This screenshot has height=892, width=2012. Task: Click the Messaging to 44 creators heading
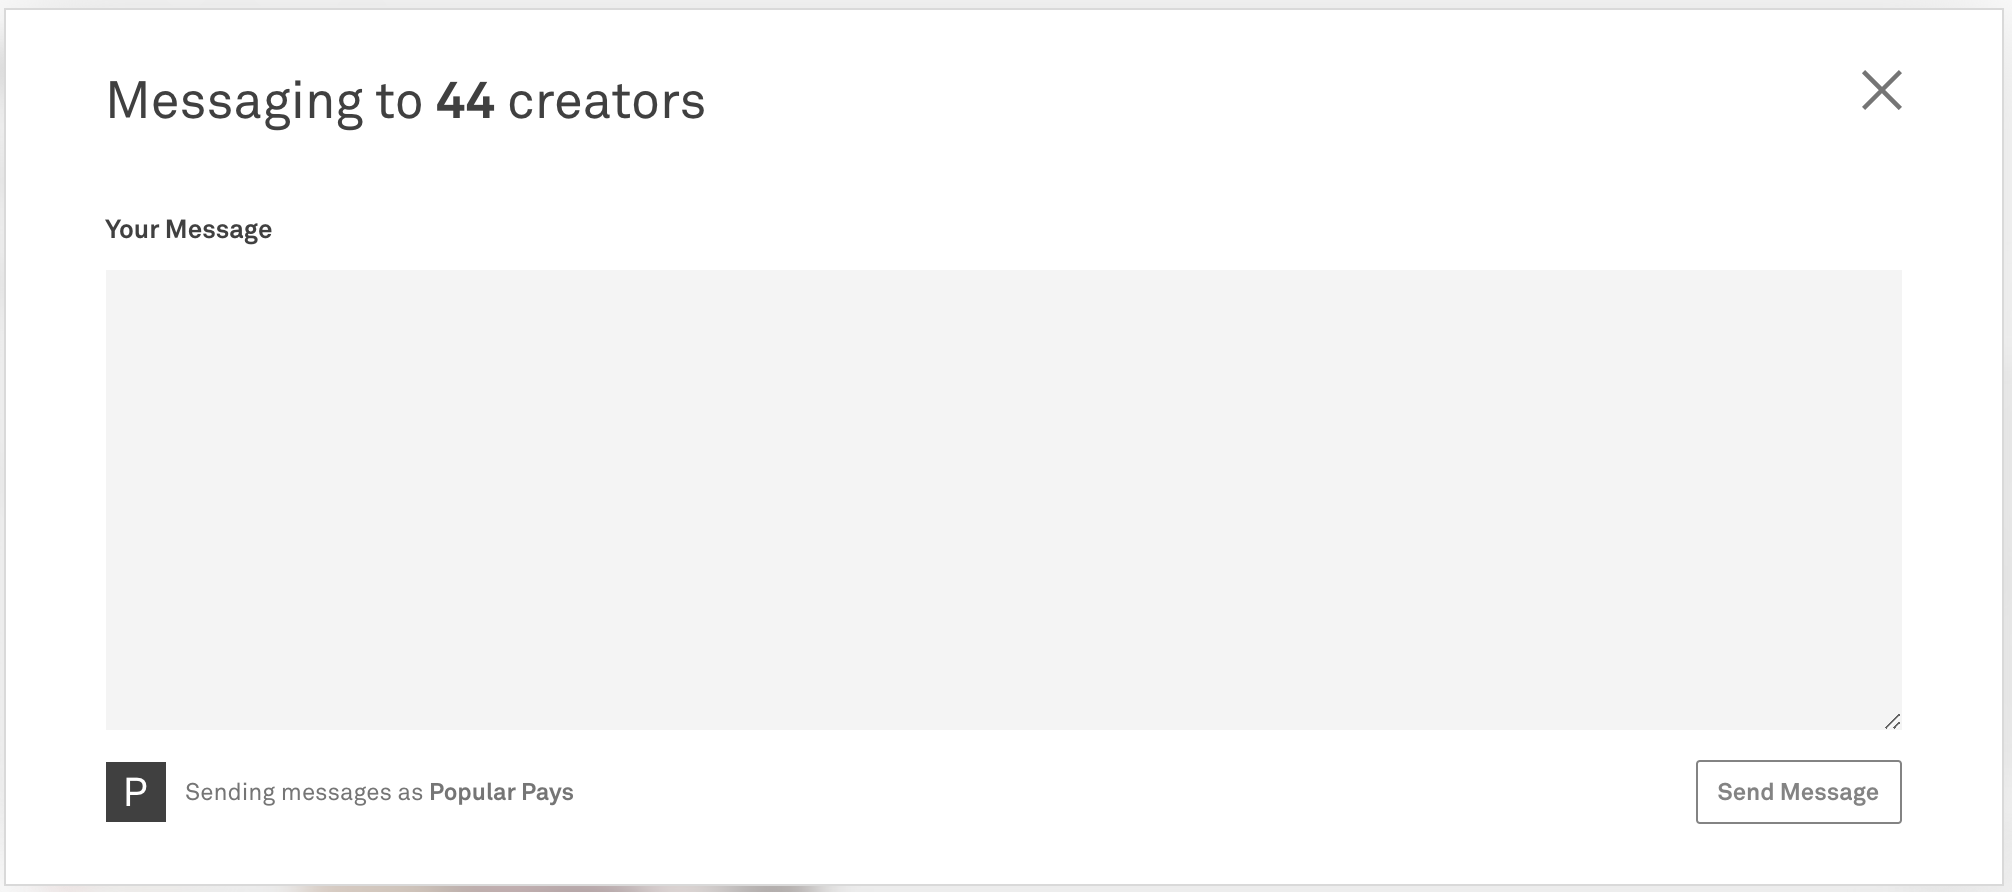click(404, 100)
